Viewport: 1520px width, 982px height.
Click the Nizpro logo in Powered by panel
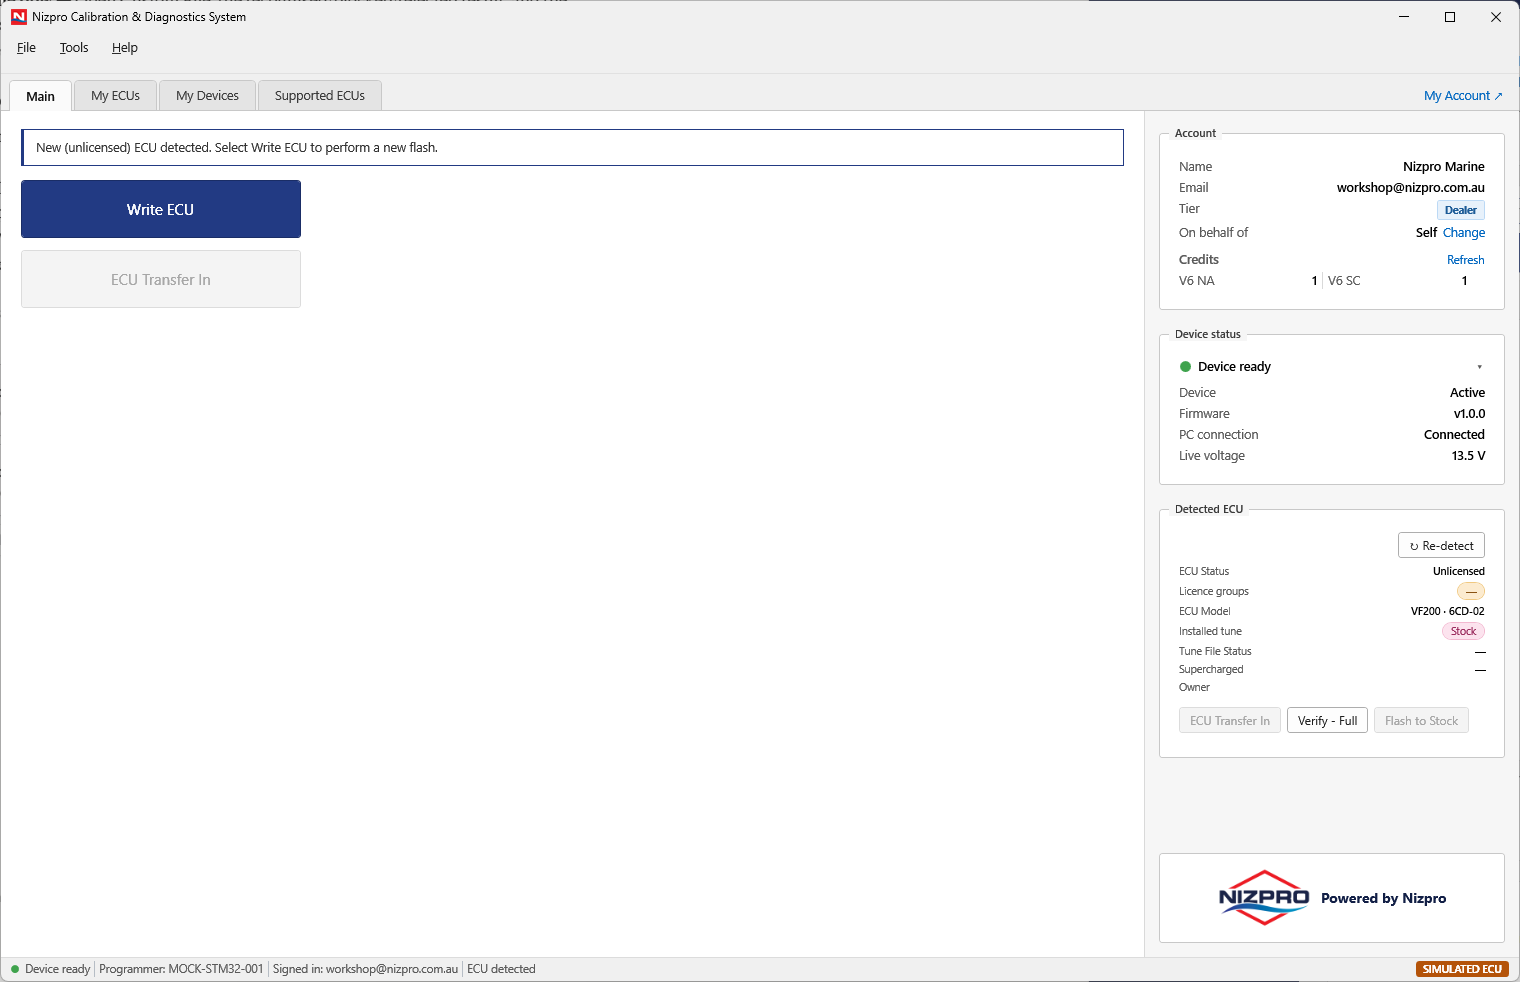click(1264, 898)
